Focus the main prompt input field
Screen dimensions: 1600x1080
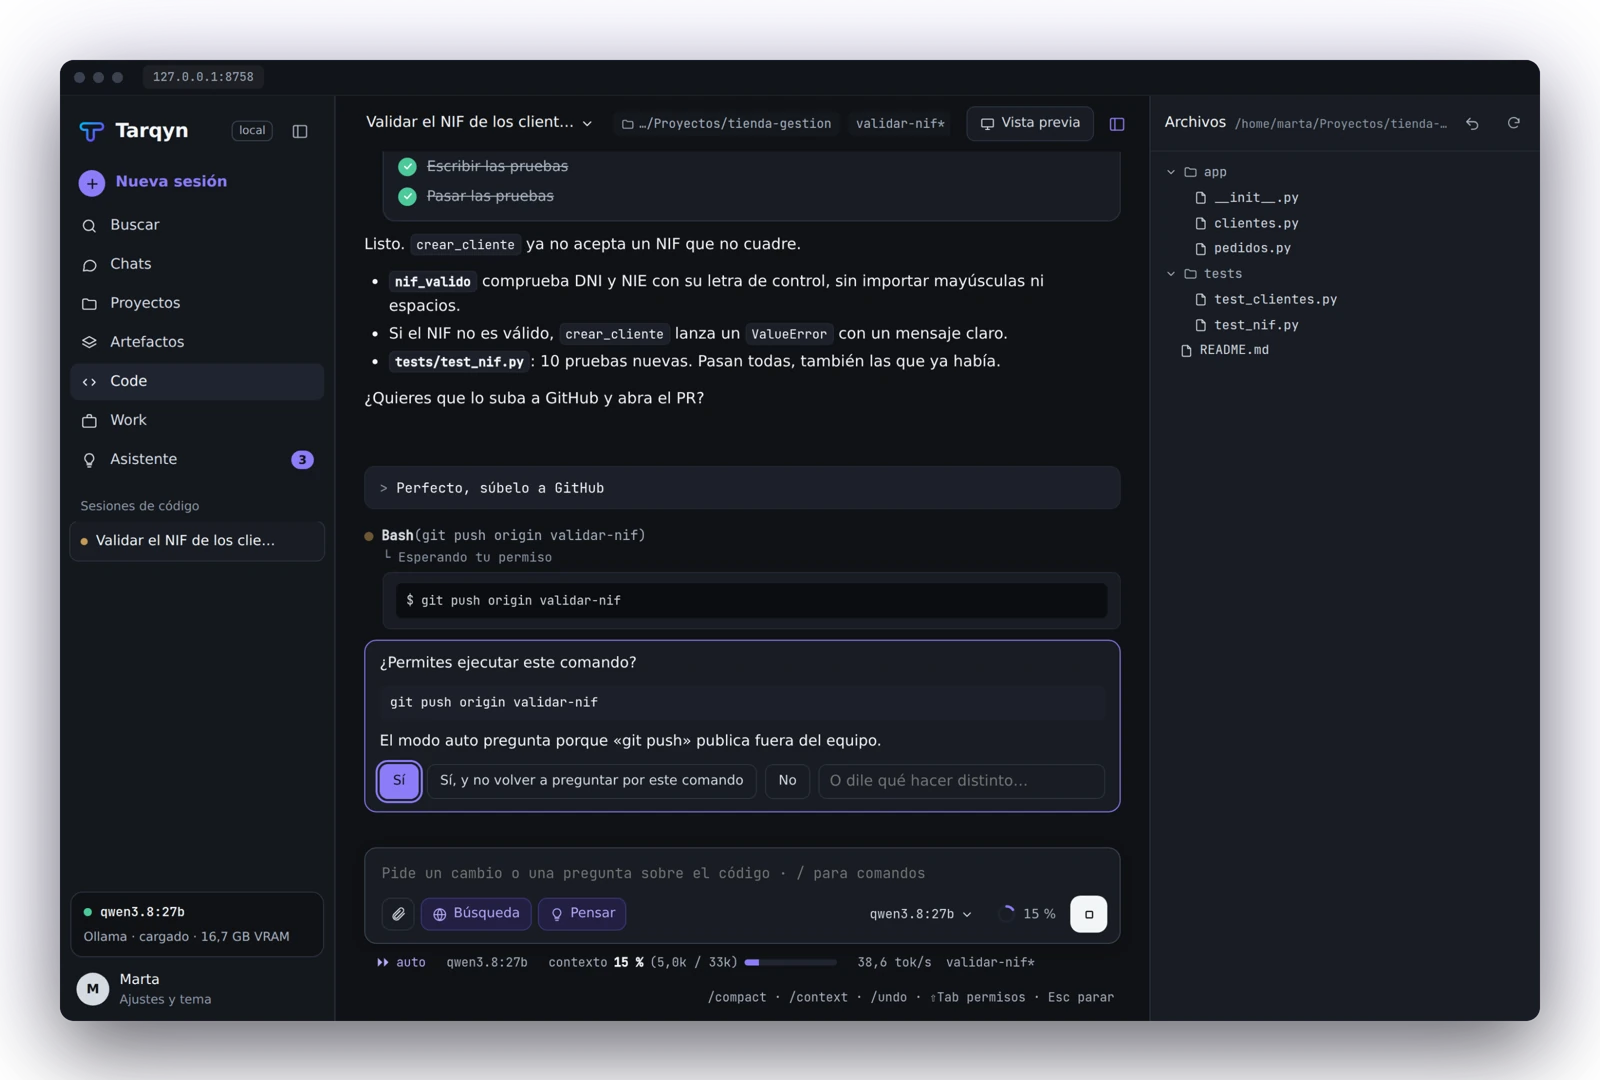point(742,873)
